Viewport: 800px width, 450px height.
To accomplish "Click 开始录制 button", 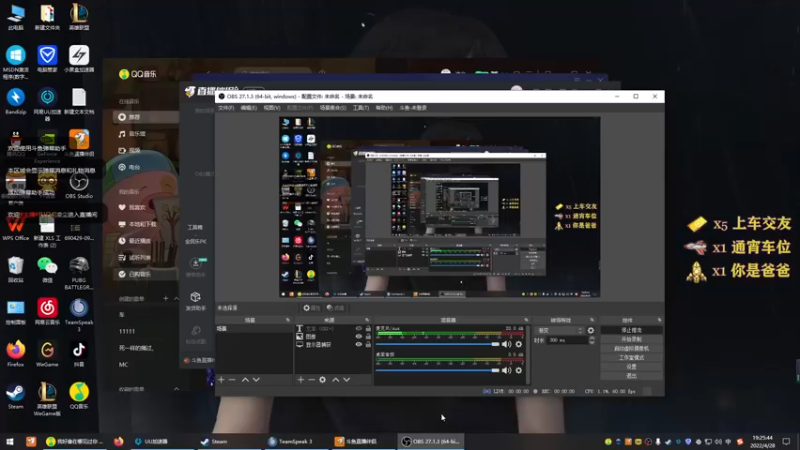I will click(x=632, y=339).
